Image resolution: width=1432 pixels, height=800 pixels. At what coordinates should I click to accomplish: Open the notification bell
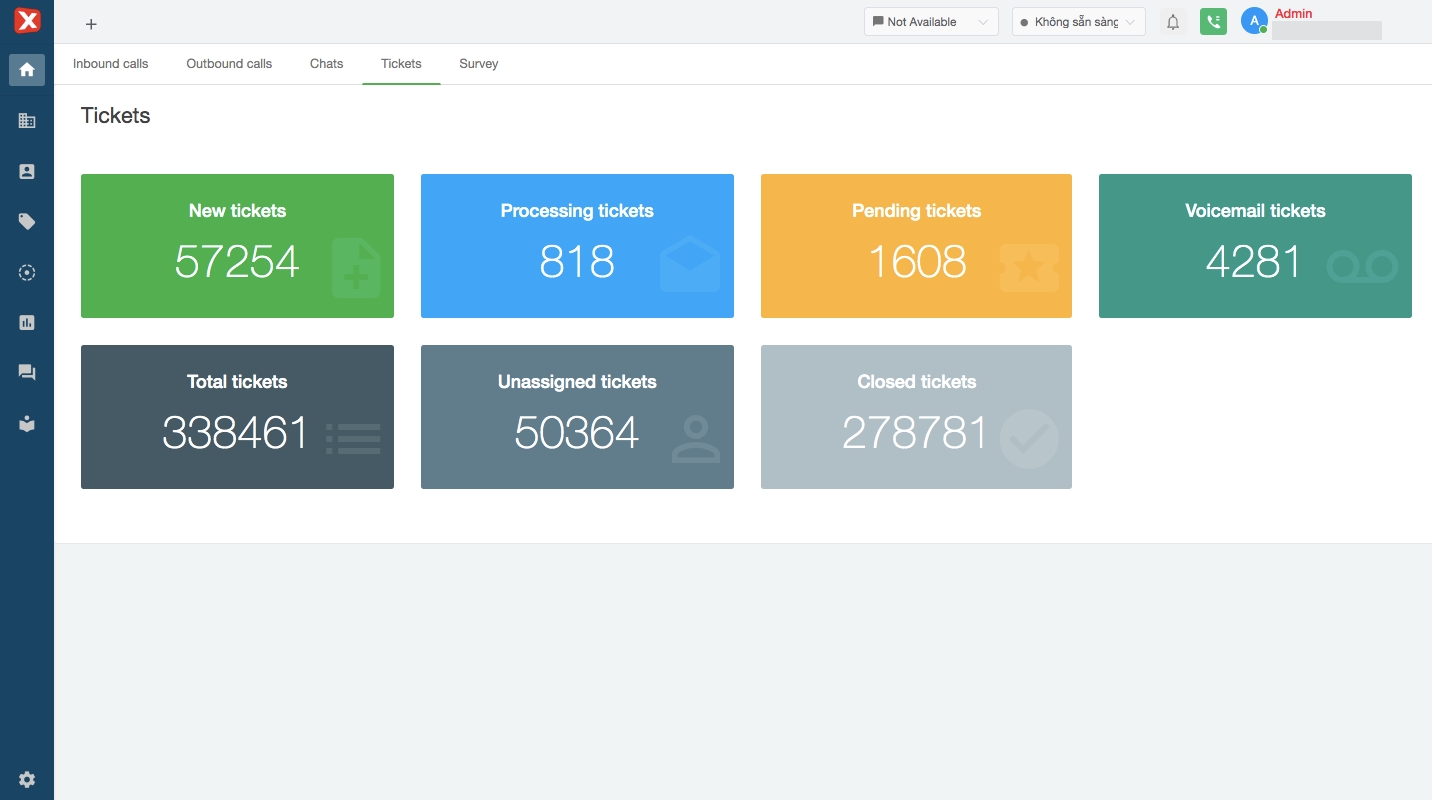point(1173,22)
